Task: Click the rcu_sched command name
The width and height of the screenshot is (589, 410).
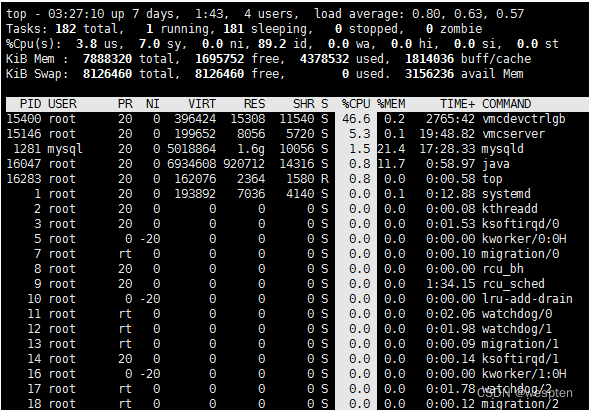Action: coord(513,284)
